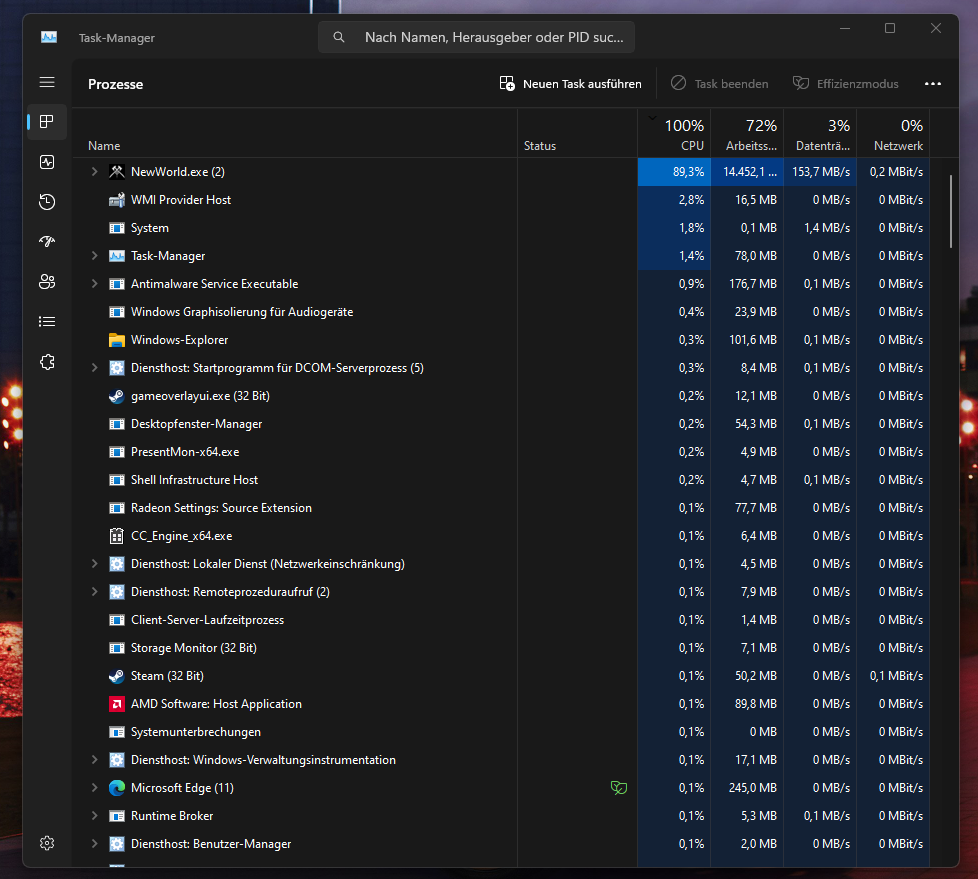Click the 89,3% CPU cell of NewWorld.exe
The height and width of the screenshot is (879, 978).
pos(674,172)
